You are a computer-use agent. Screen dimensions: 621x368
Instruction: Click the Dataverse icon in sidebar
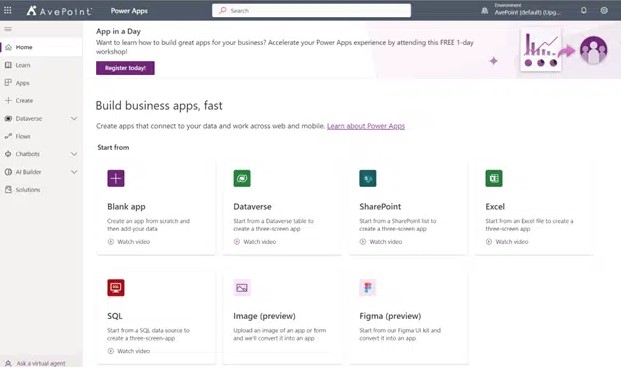[8, 118]
